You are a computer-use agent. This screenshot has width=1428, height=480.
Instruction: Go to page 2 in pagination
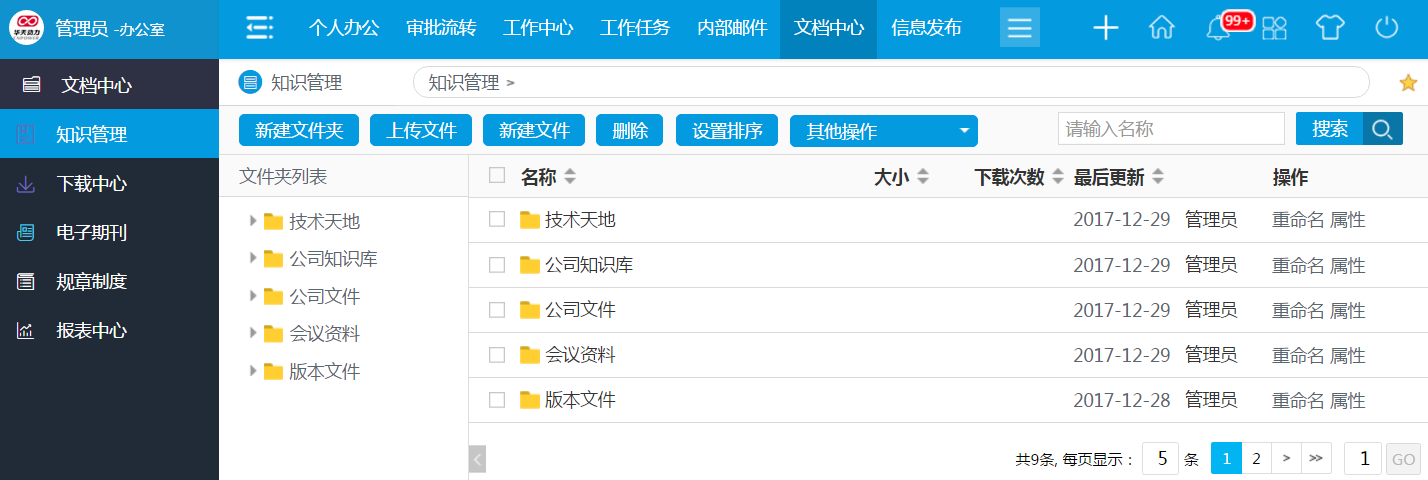(x=1256, y=459)
